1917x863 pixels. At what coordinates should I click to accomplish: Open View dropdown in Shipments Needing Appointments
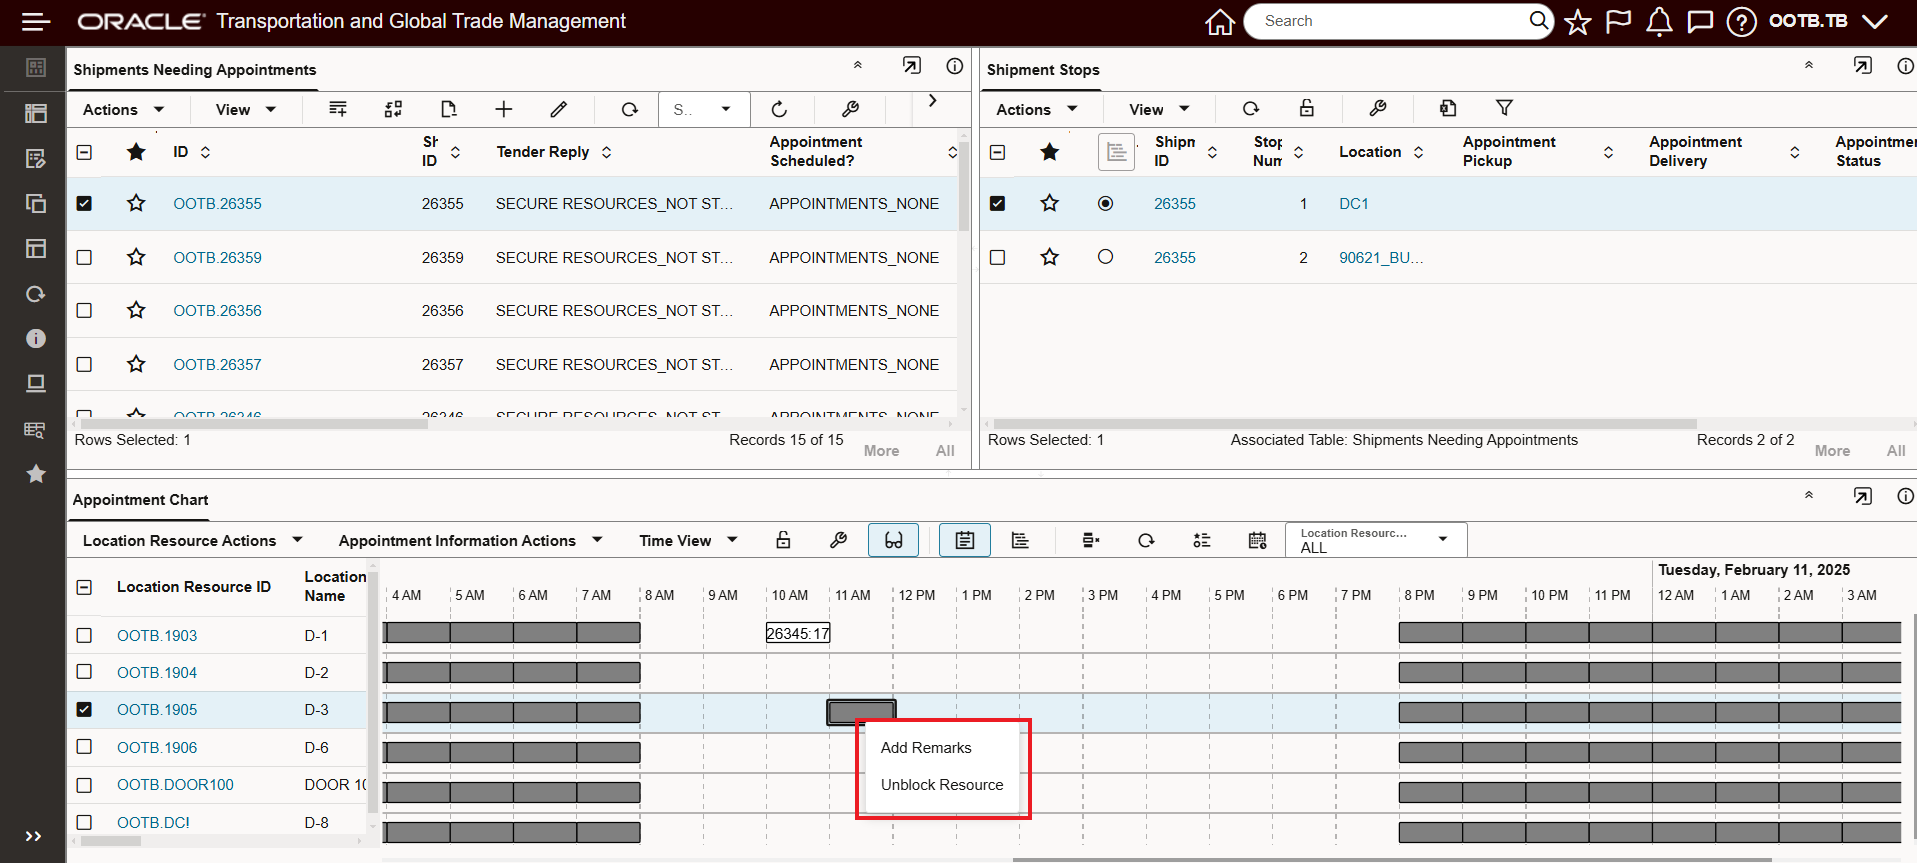click(x=245, y=109)
